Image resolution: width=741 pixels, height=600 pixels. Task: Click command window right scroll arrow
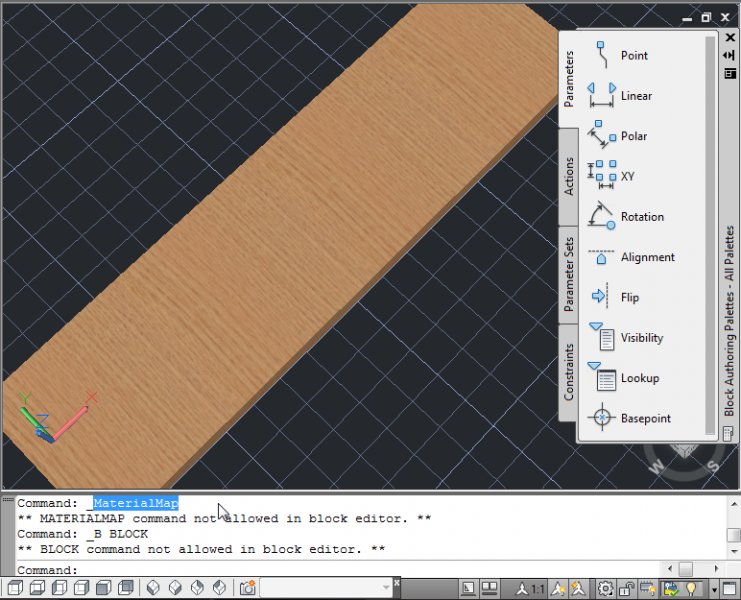coord(716,568)
